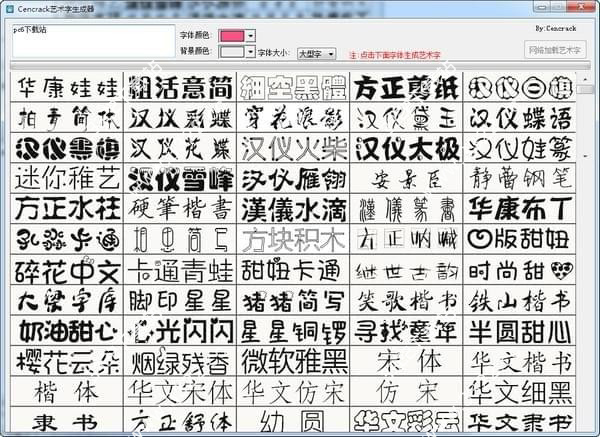Image resolution: width=600 pixels, height=437 pixels.
Task: Click the 华文楷书 font cell
Action: (519, 361)
